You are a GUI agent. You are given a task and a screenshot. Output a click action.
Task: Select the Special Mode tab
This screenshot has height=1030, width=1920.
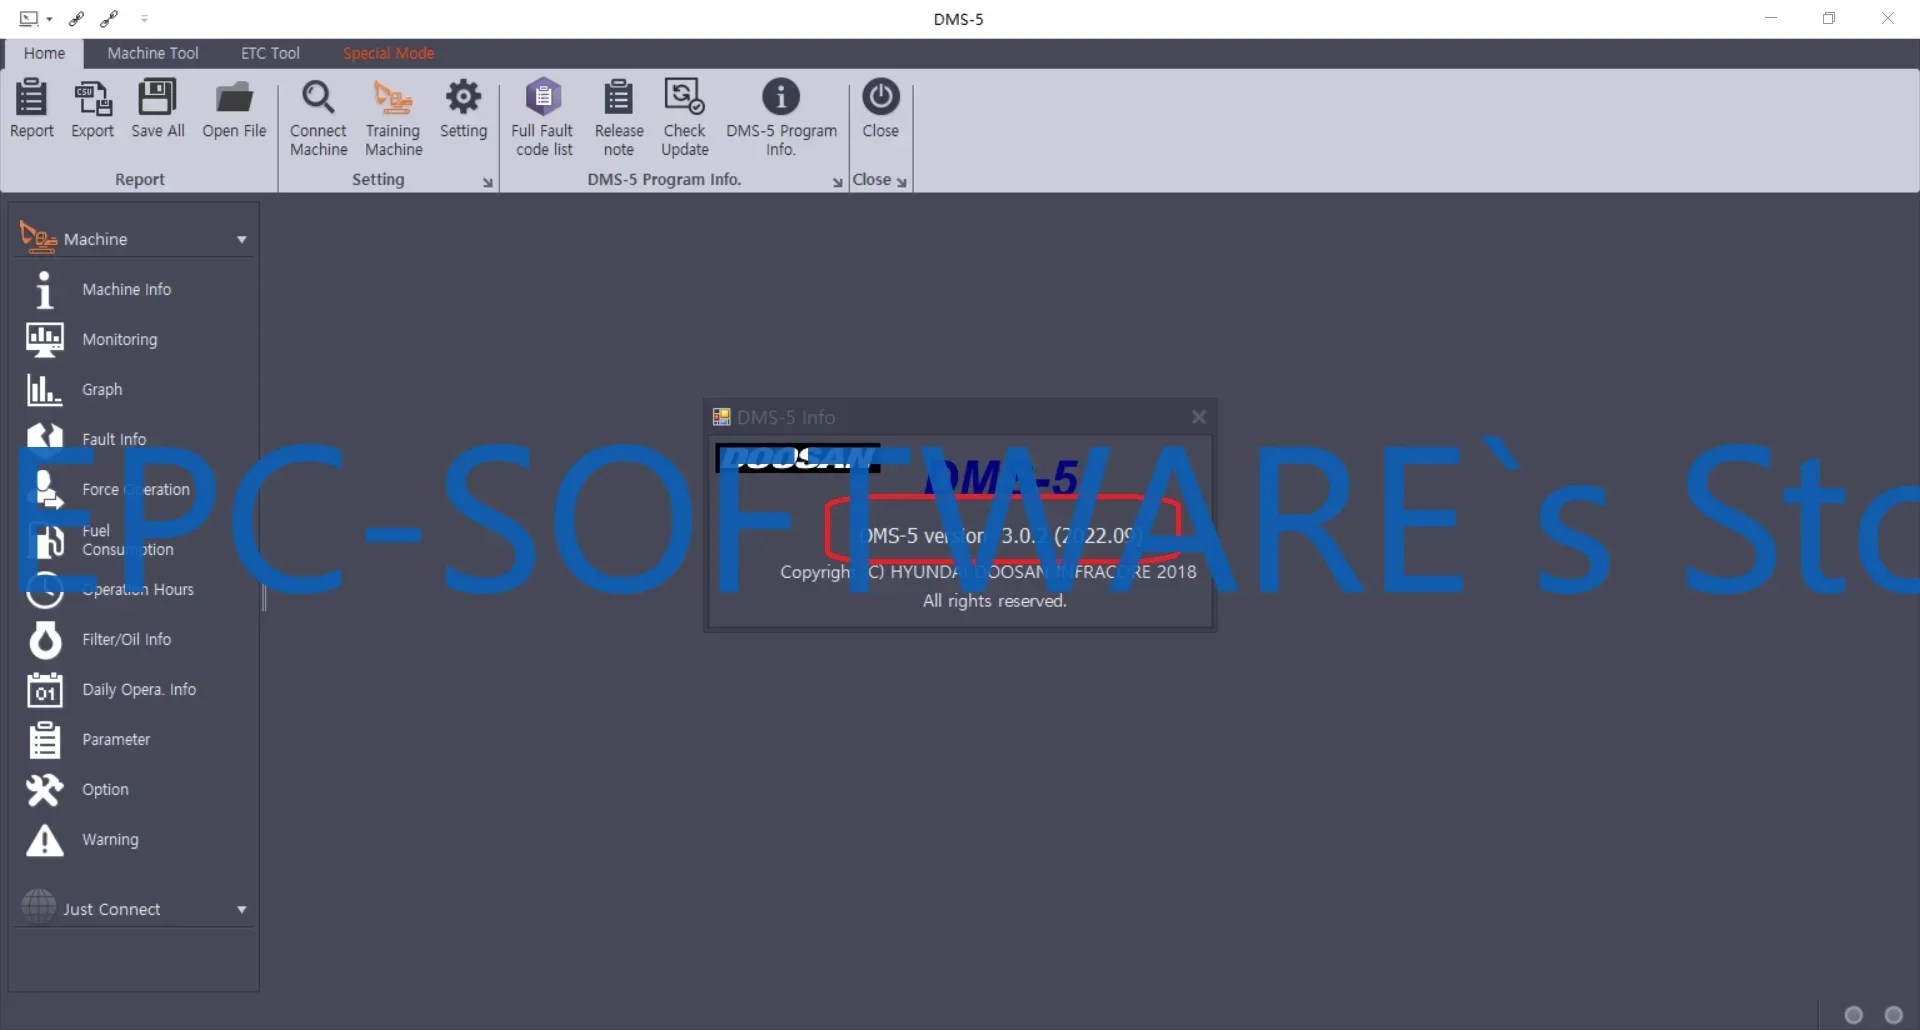(388, 53)
